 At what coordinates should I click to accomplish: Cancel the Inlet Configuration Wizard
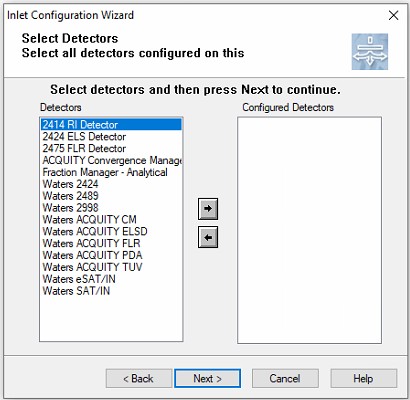(285, 378)
